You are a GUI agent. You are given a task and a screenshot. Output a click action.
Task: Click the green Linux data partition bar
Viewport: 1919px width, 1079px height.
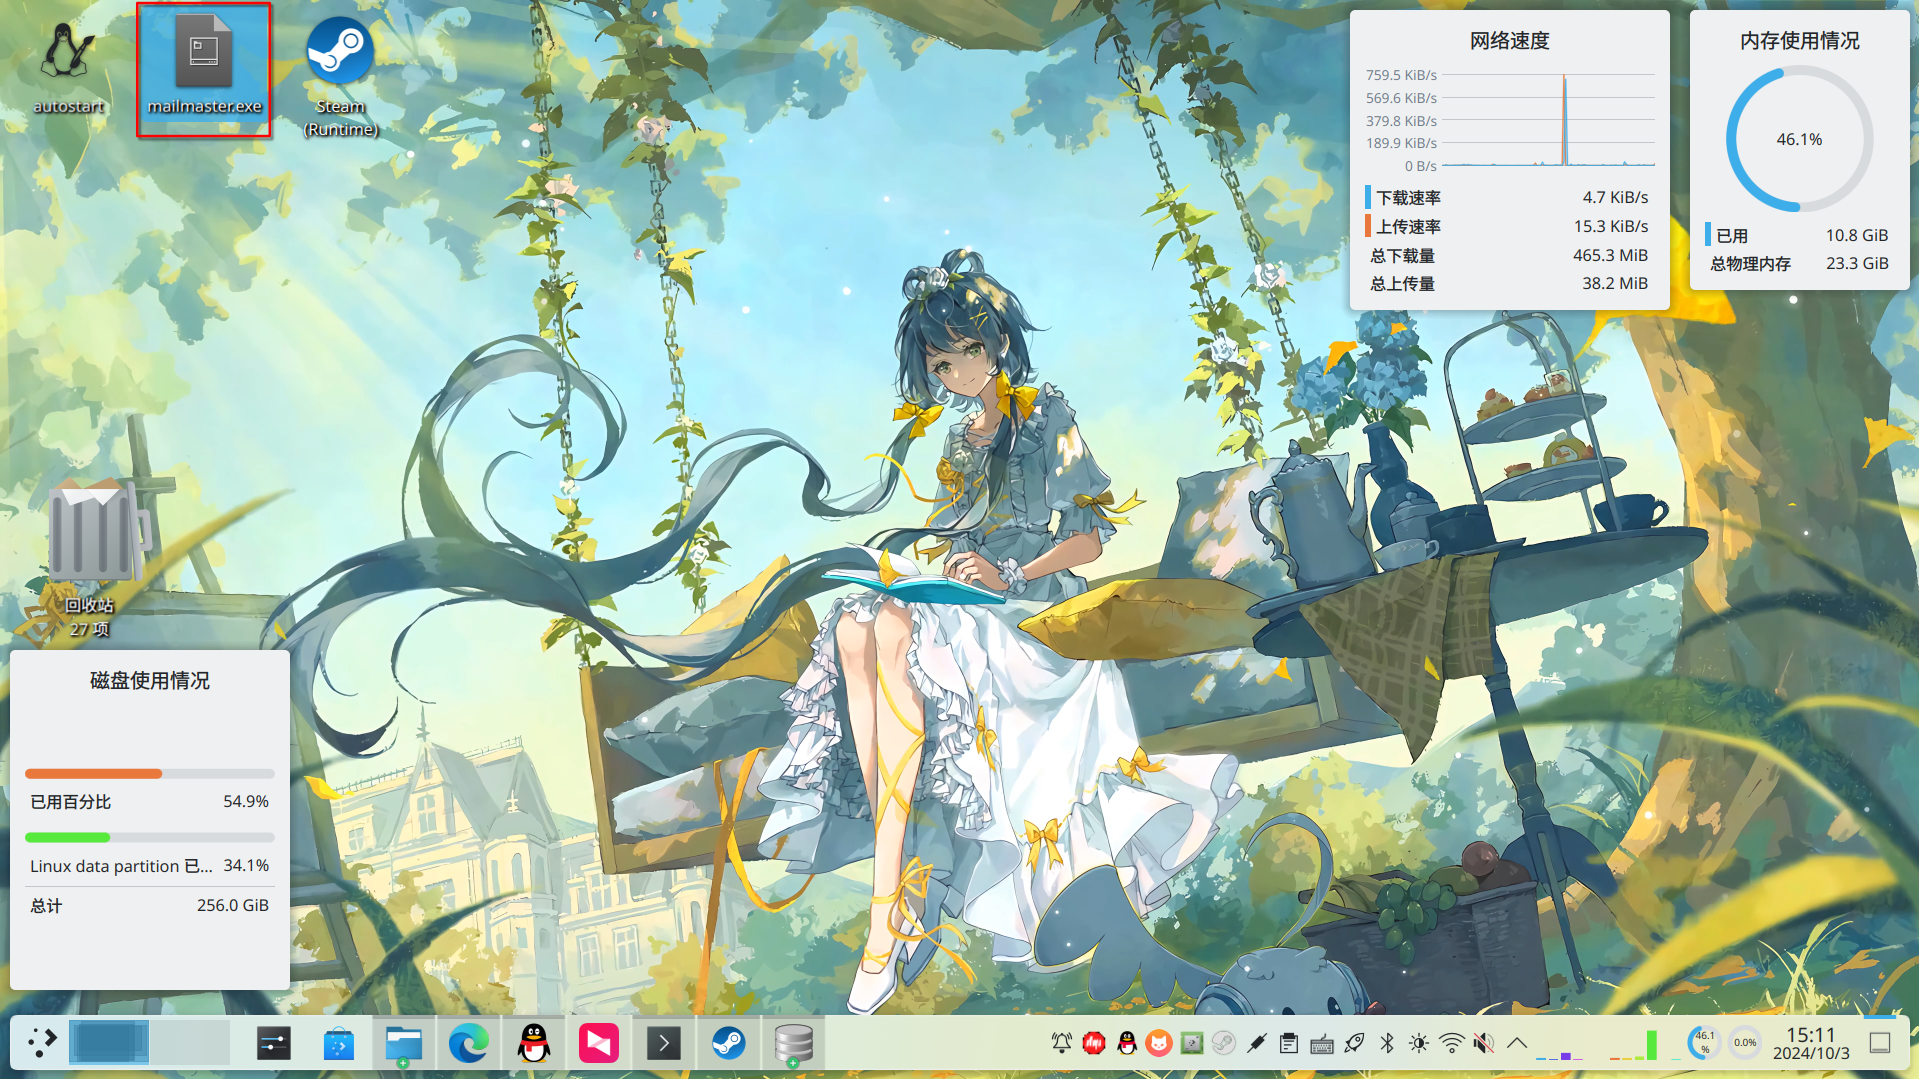[149, 837]
